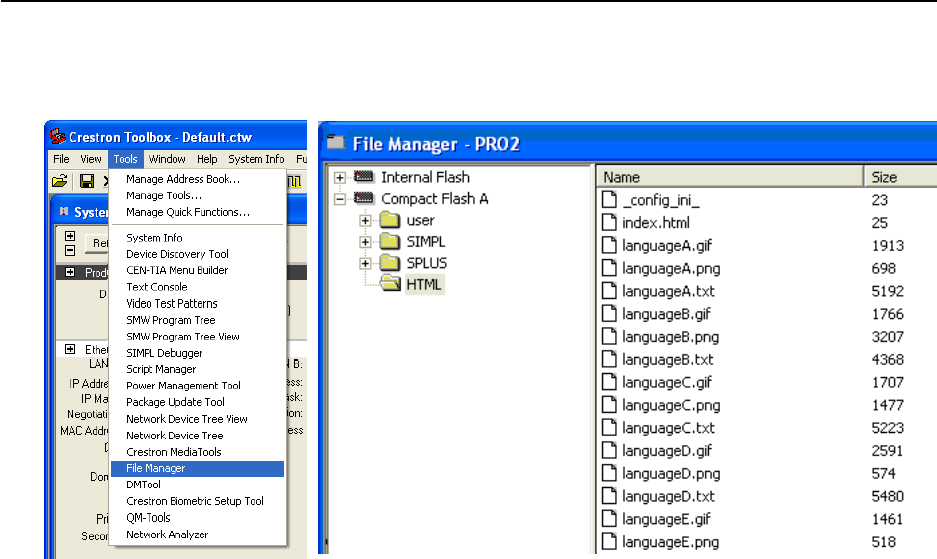Click the File Manager window title icon
Image resolution: width=937 pixels, height=559 pixels.
[335, 142]
